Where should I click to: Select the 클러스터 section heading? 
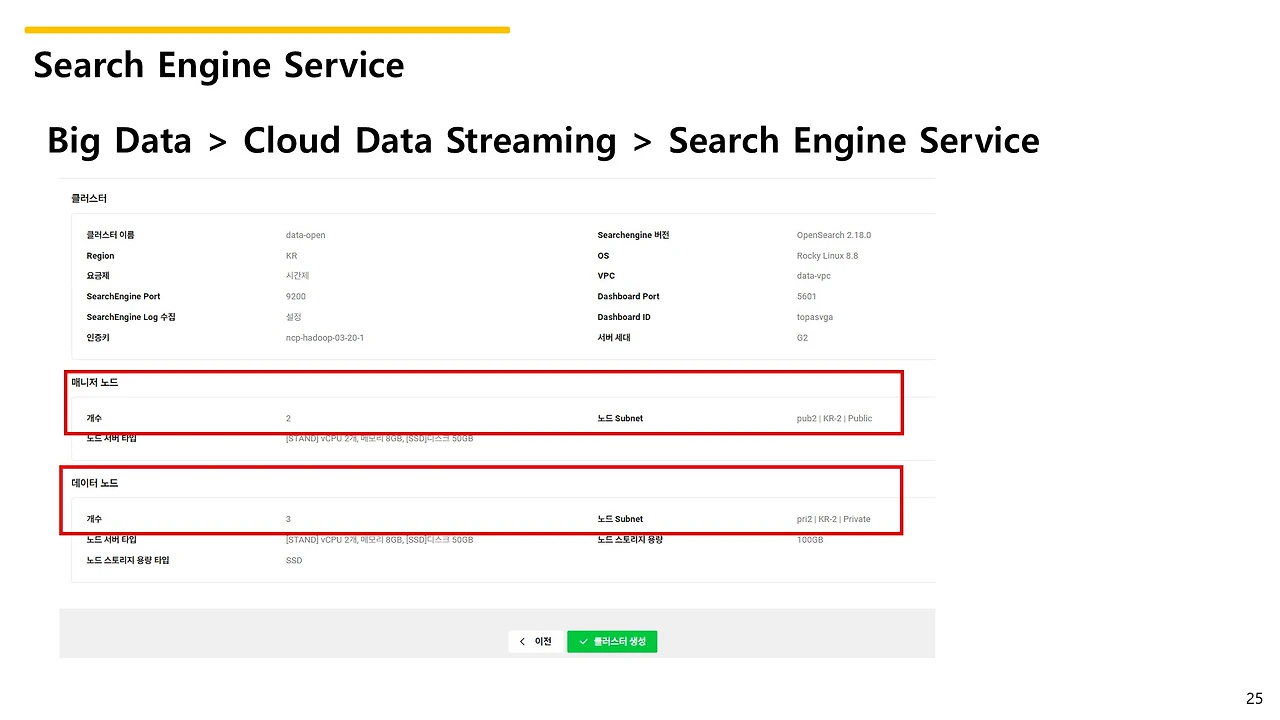(89, 199)
